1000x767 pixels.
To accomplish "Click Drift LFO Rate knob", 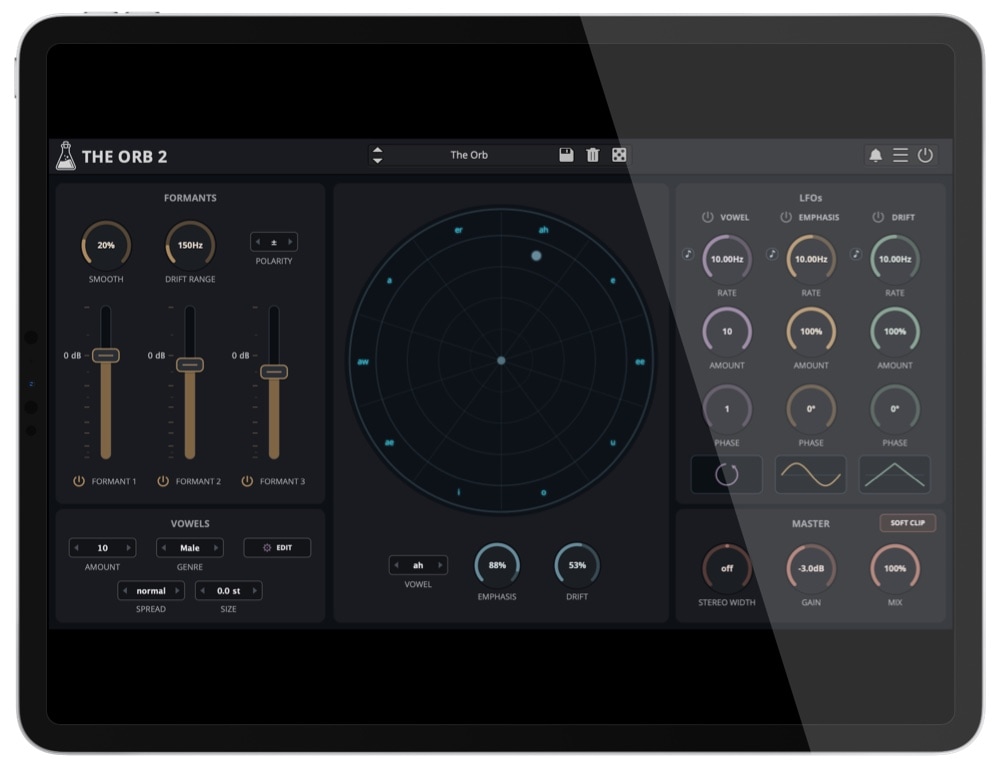I will pos(895,259).
